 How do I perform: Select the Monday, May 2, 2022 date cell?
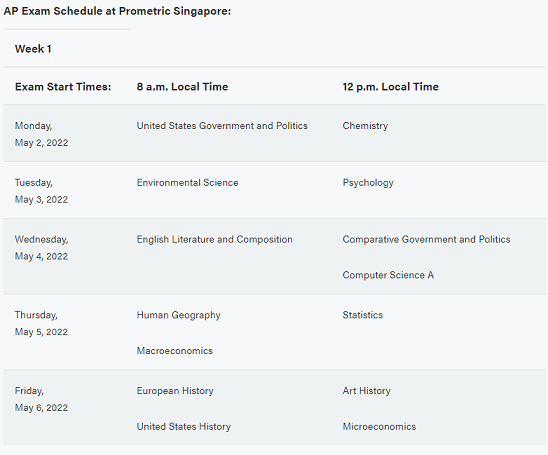tap(41, 134)
